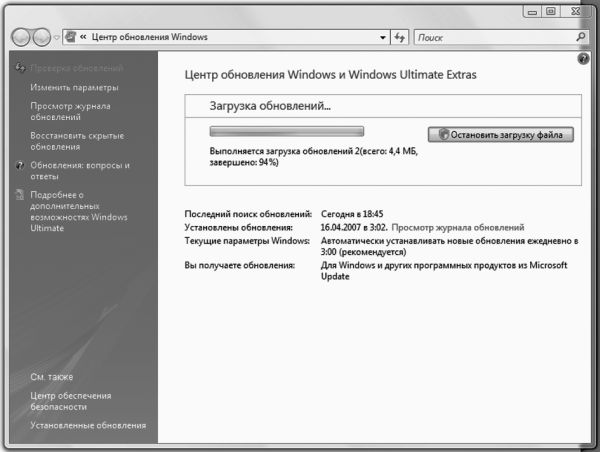Select 'Проверка обновлений' in the left sidebar

(76, 68)
